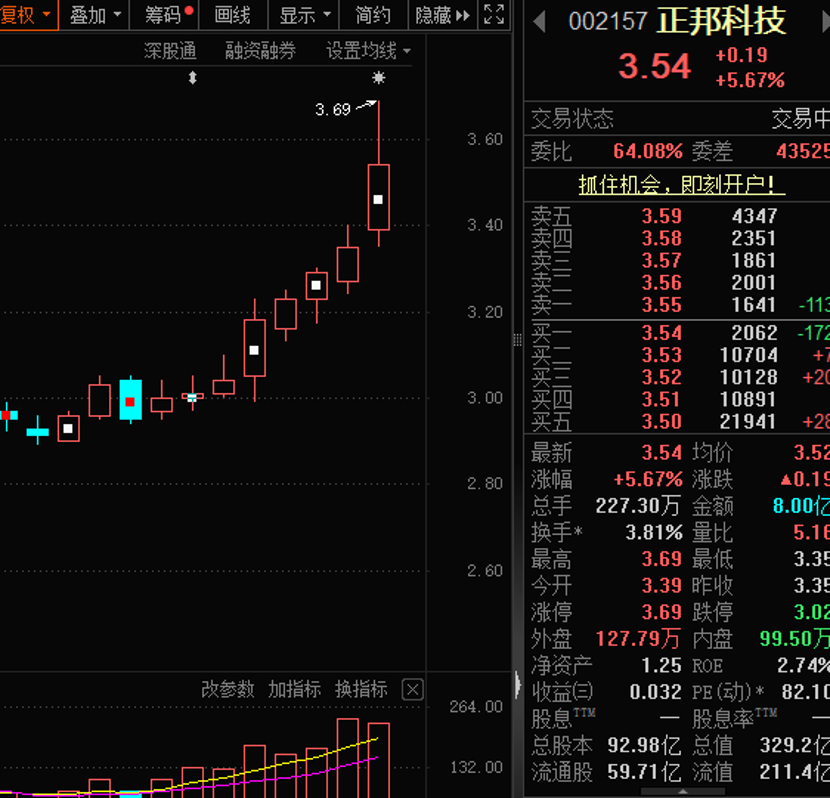The width and height of the screenshot is (830, 798).
Task: Close the volume indicator panel
Action: click(412, 689)
